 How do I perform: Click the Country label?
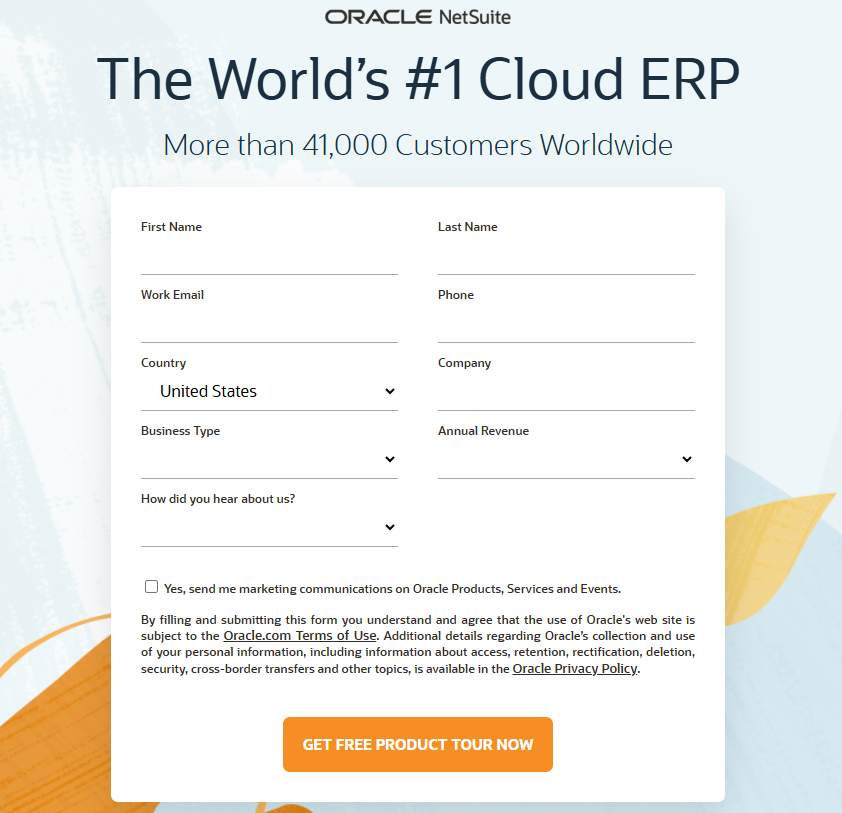(x=163, y=363)
